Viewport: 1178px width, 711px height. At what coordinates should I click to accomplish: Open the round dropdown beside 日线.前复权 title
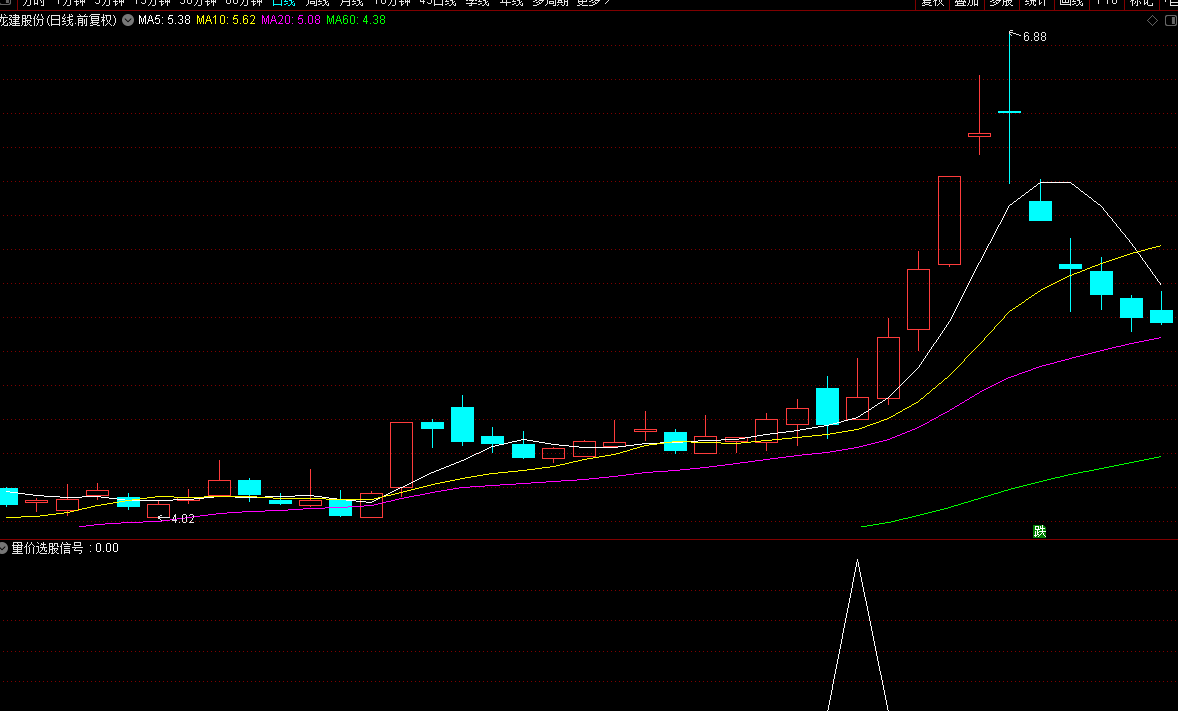128,20
